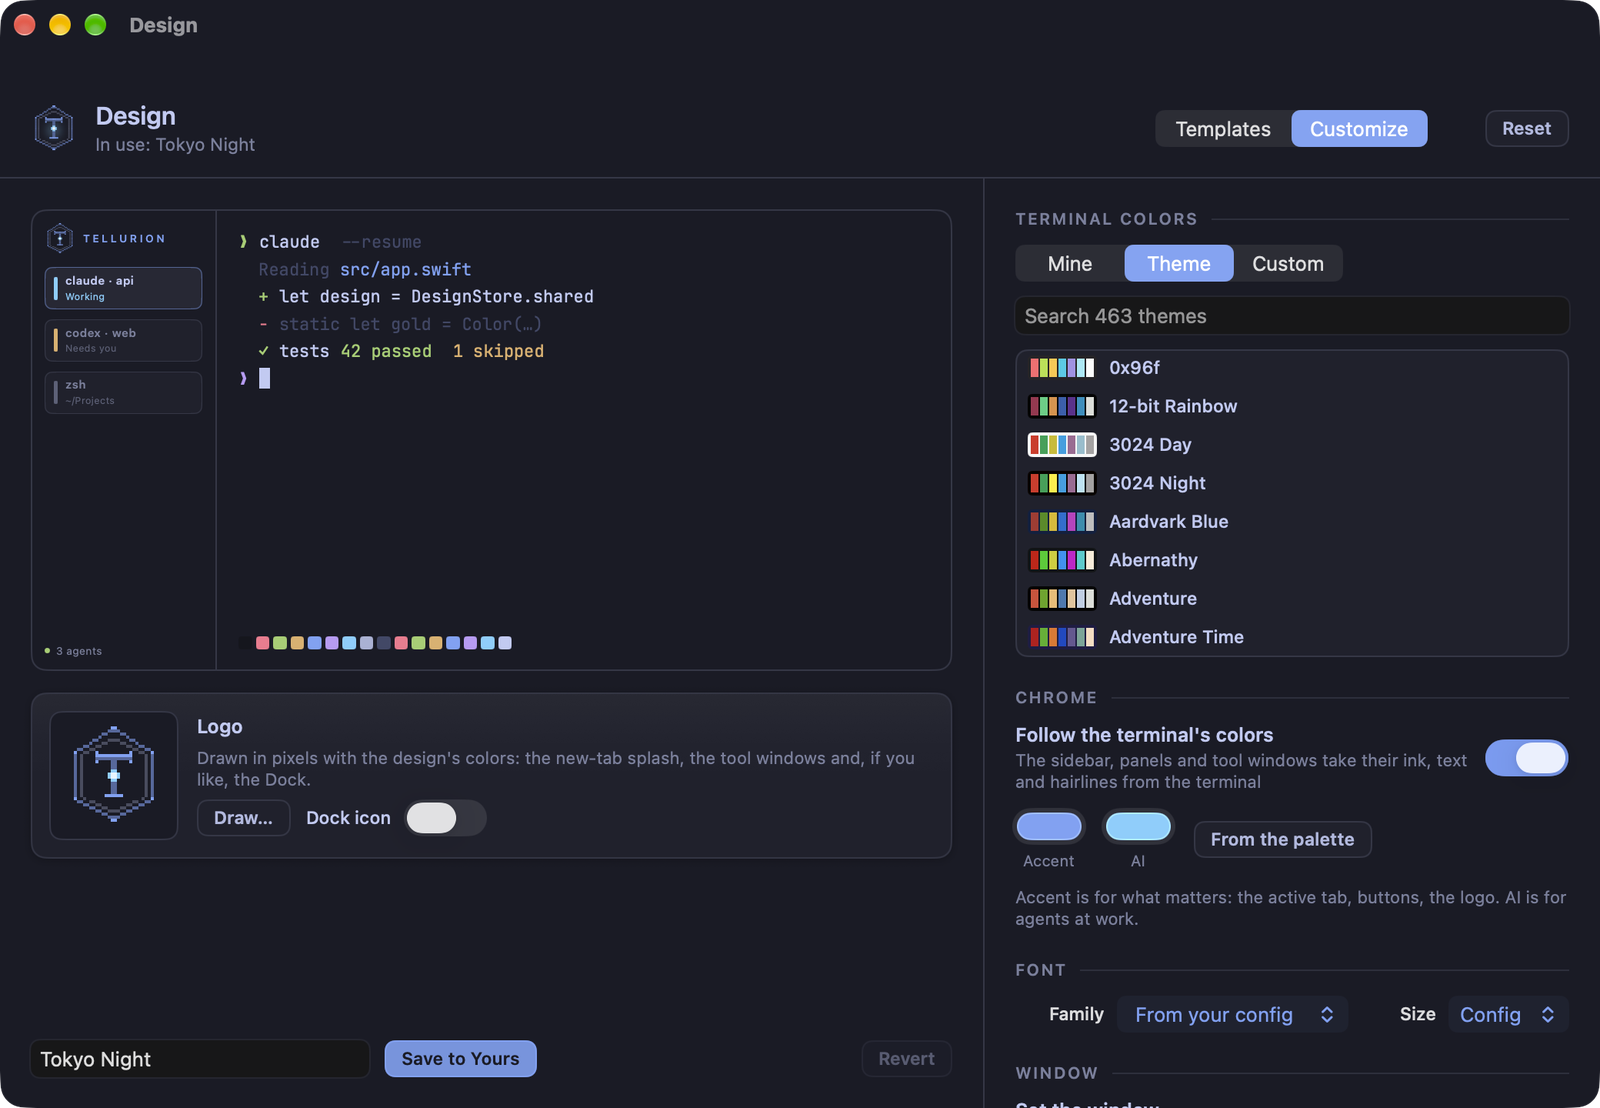1600x1108 pixels.
Task: Select the Mine terminal colors tab
Action: click(x=1070, y=264)
